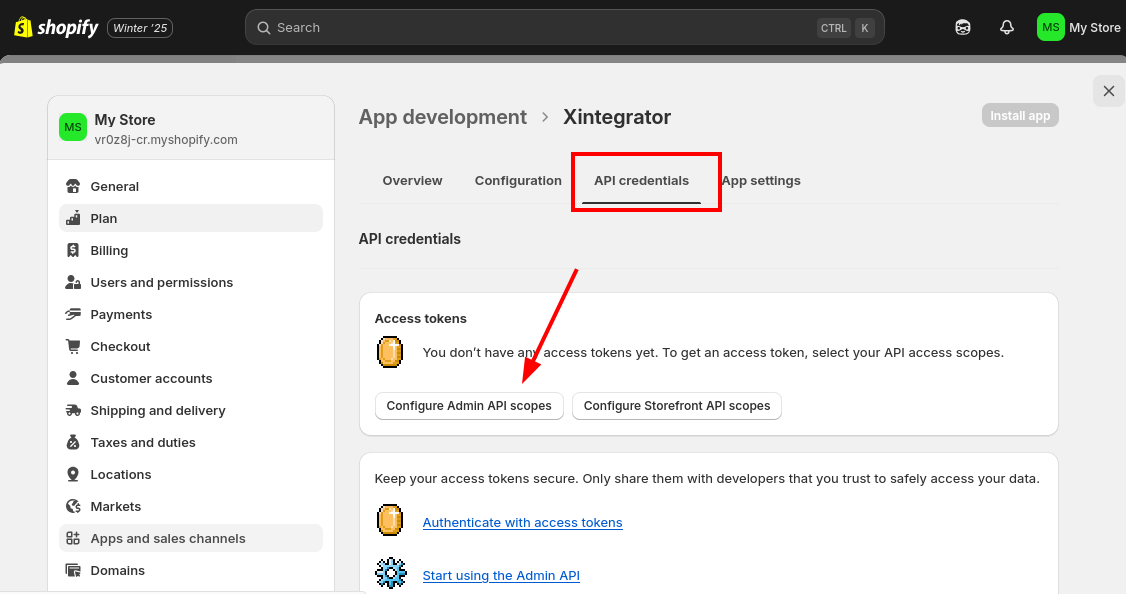Focus the Search field
This screenshot has width=1126, height=594.
pyautogui.click(x=564, y=28)
